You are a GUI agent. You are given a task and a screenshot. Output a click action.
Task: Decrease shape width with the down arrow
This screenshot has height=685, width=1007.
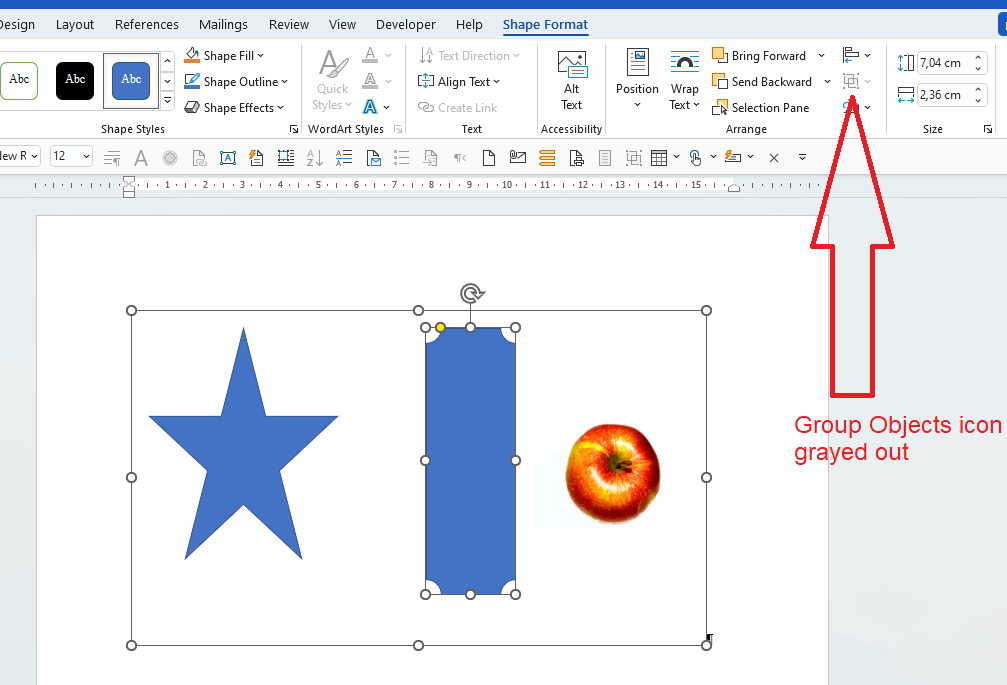(x=978, y=101)
